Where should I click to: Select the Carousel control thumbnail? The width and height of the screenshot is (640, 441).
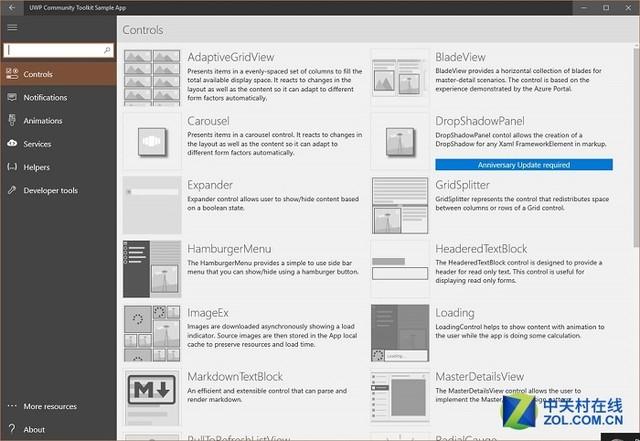coord(152,141)
